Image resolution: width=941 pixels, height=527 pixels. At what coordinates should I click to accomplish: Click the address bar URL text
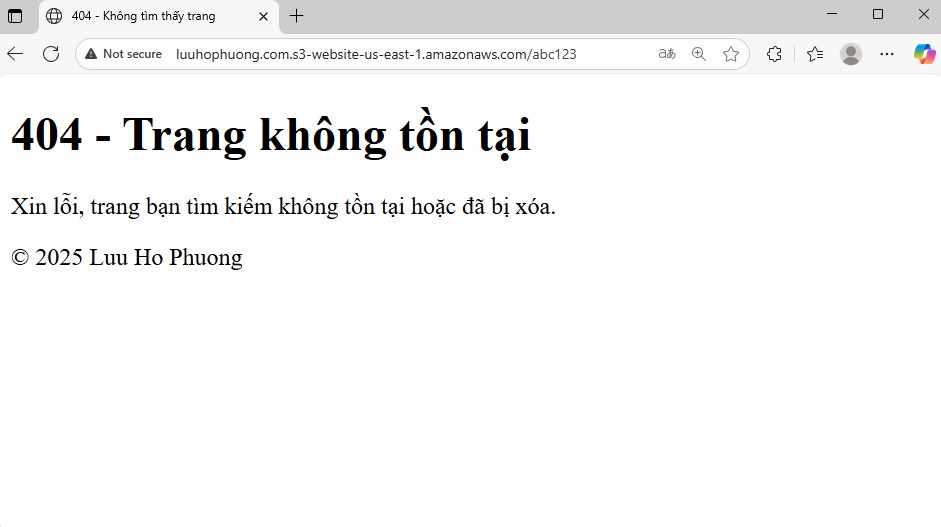click(x=376, y=54)
